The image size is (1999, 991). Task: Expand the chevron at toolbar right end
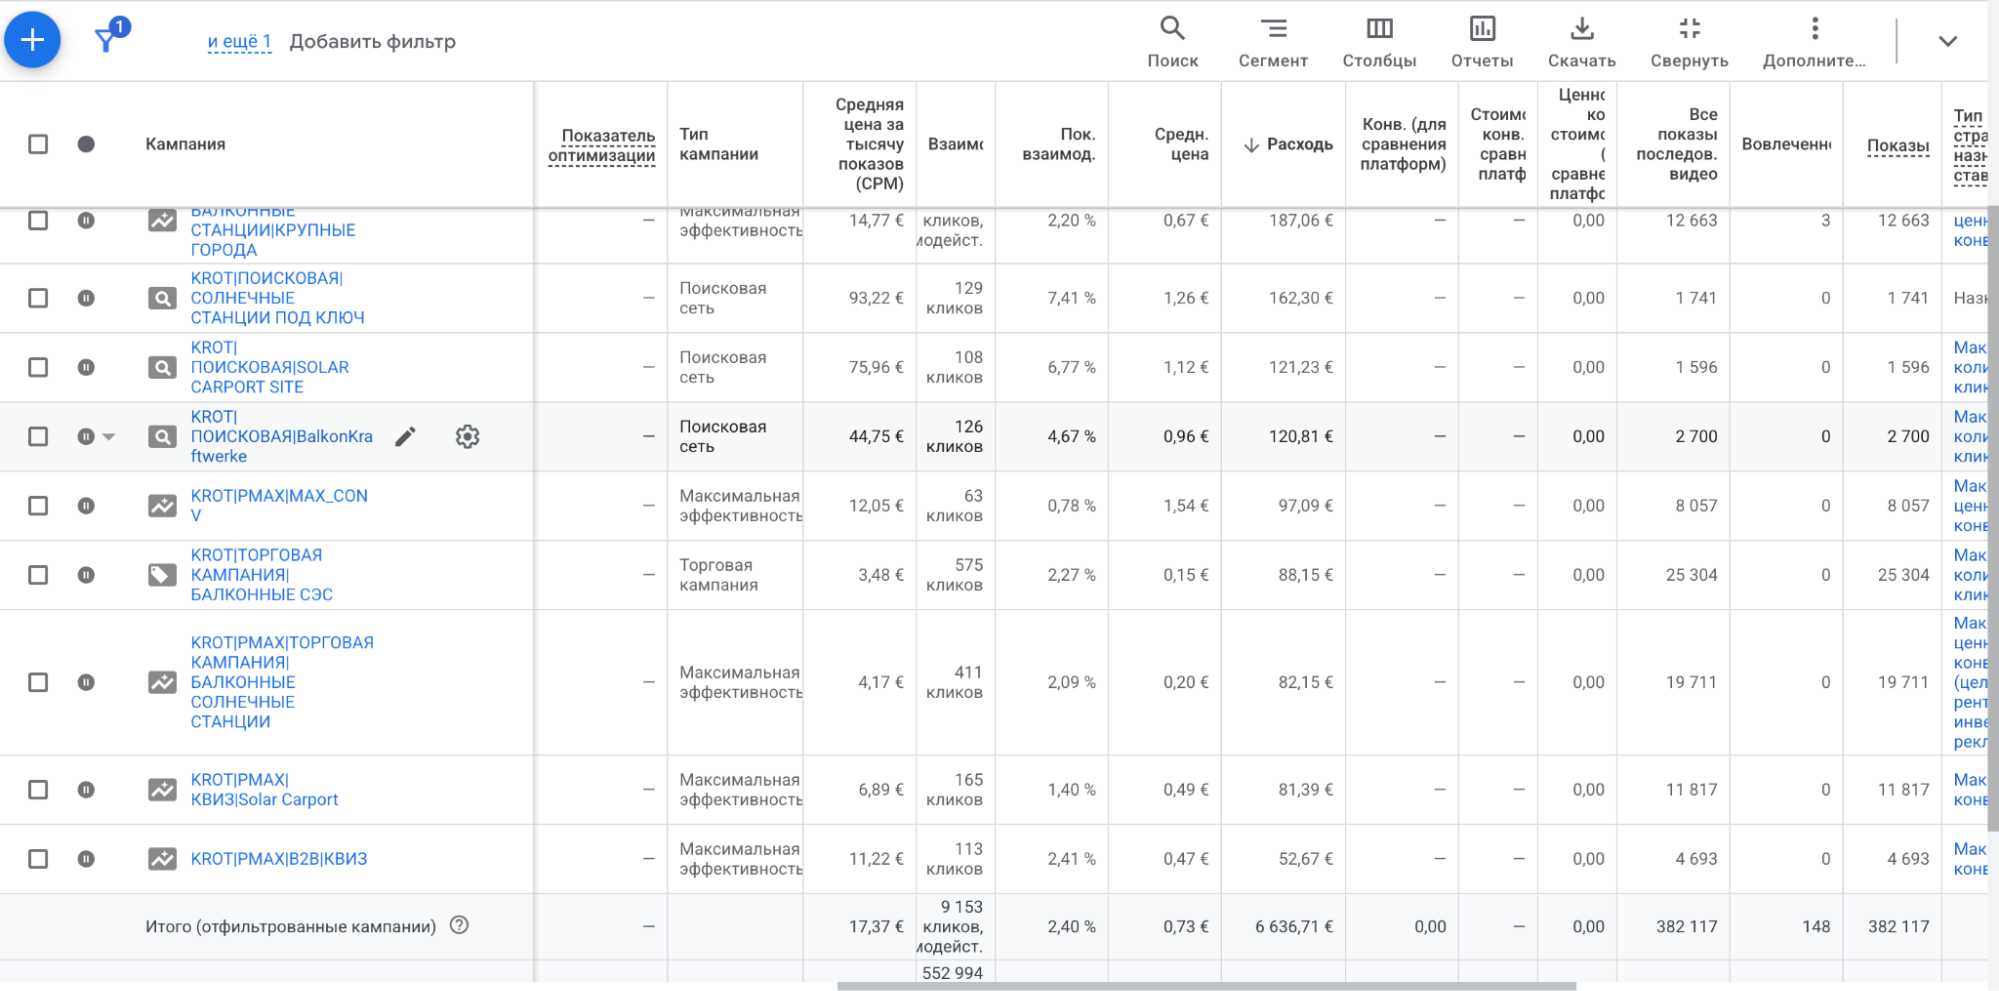1947,41
